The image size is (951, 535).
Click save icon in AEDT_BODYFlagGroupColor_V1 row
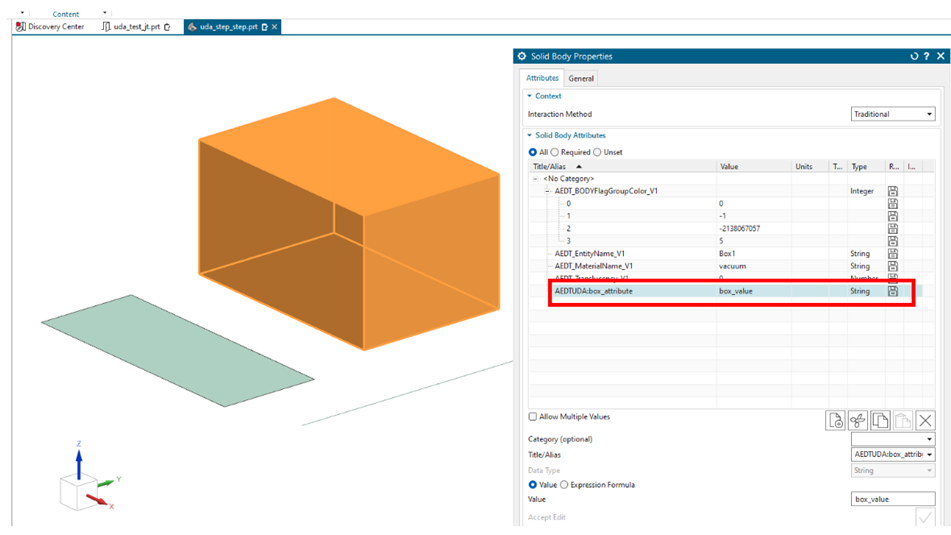coord(893,190)
